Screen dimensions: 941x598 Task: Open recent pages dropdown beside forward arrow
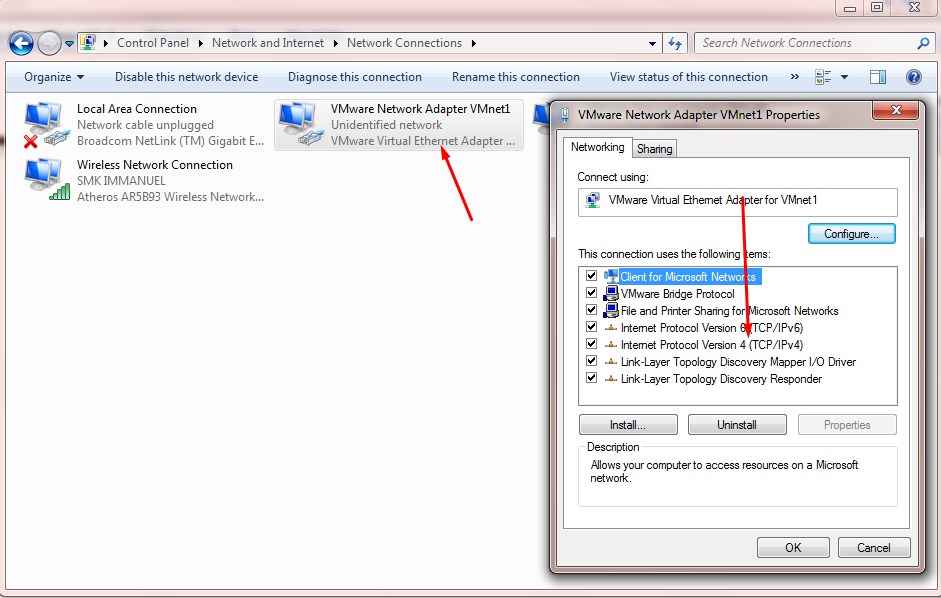(69, 43)
